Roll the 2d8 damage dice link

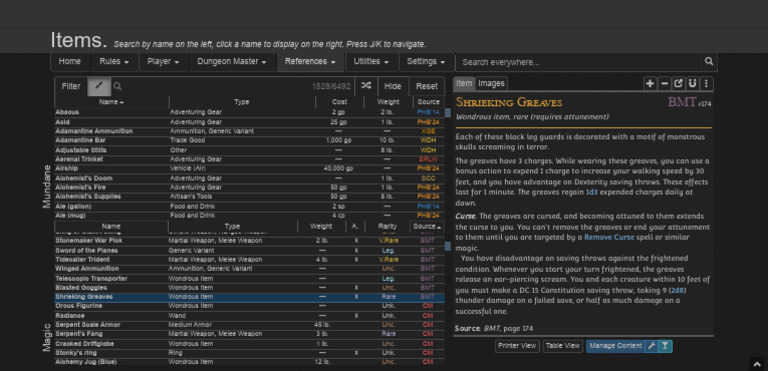676,290
